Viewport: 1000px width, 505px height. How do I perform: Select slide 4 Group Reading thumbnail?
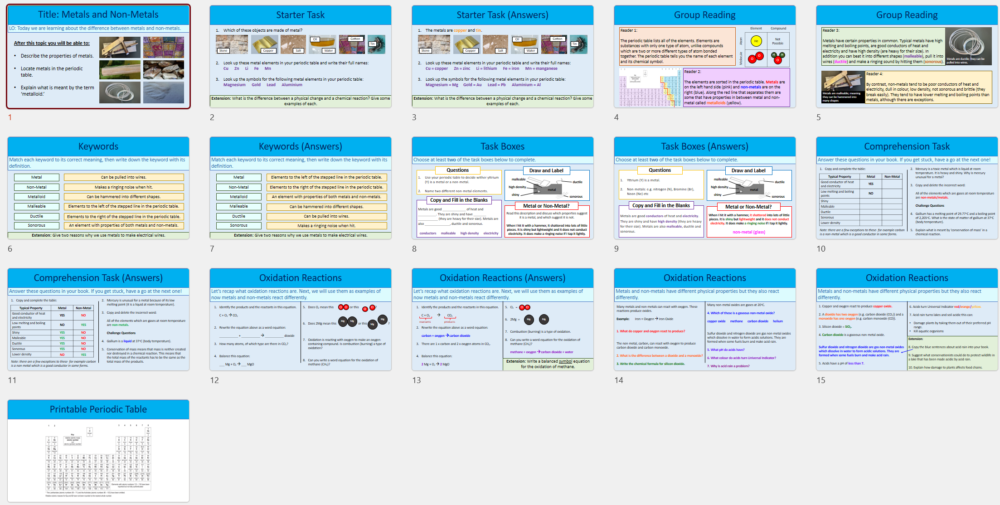703,55
